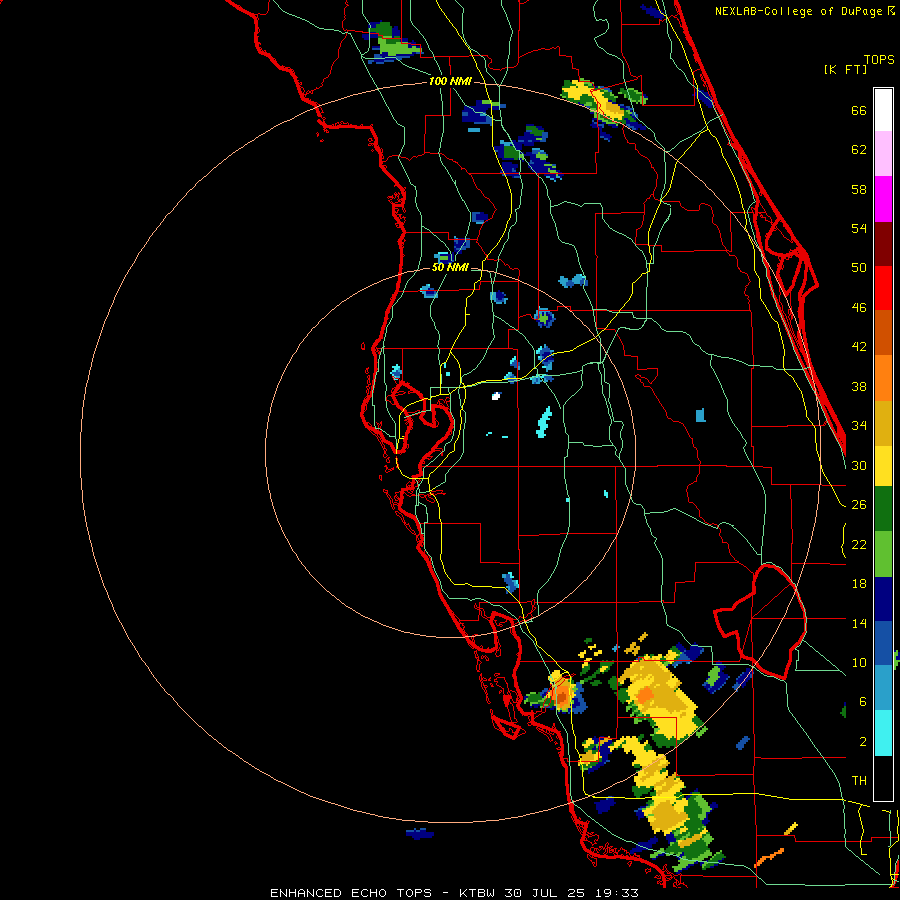Click the TH legend label
Viewport: 900px width, 900px height.
tap(859, 781)
